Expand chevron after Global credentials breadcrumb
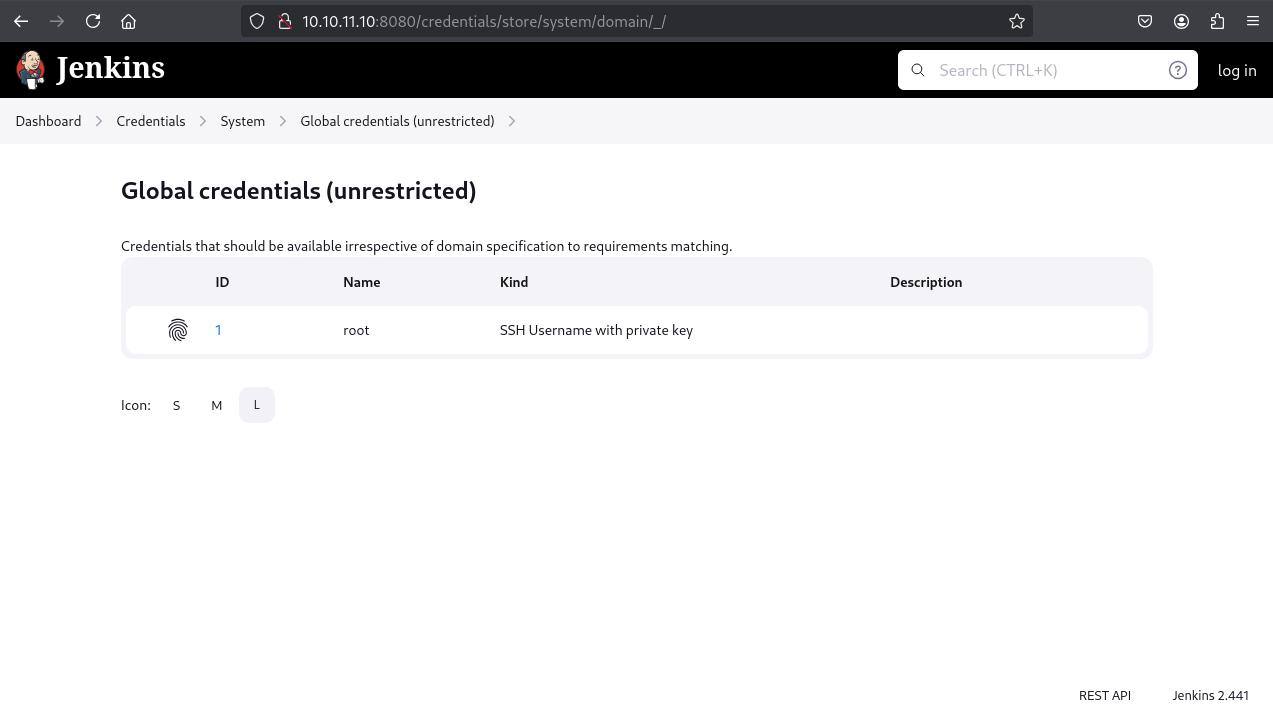The image size is (1273, 721). [x=512, y=121]
